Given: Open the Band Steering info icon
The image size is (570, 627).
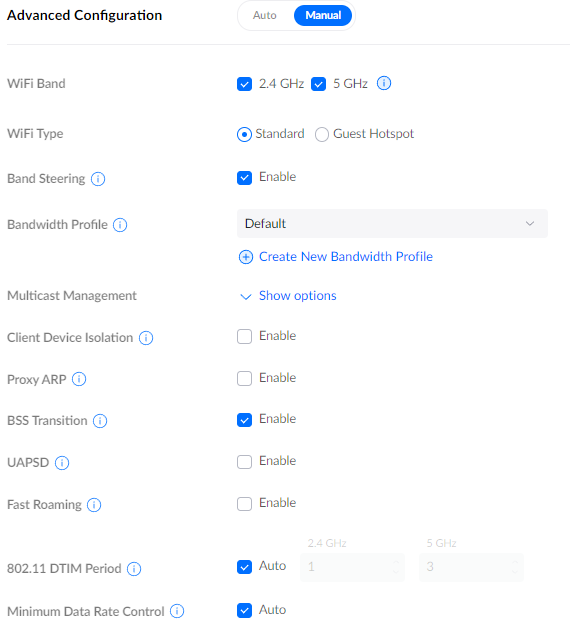Looking at the screenshot, I should (x=98, y=179).
